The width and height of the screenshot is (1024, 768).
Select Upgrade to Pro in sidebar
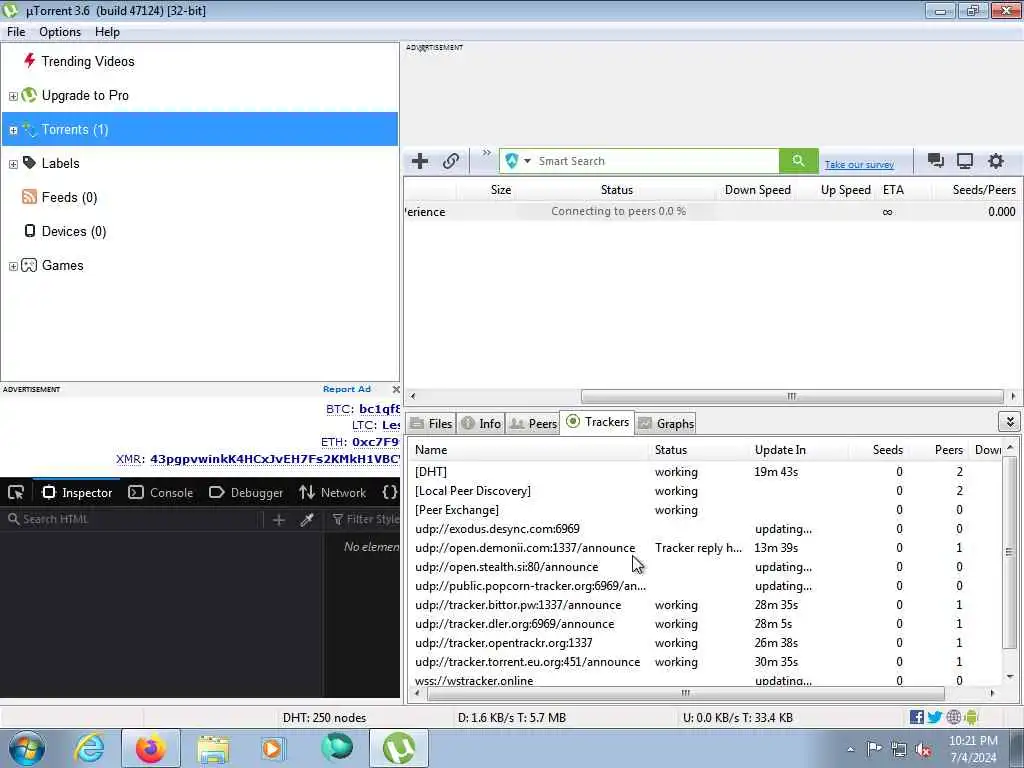click(85, 95)
